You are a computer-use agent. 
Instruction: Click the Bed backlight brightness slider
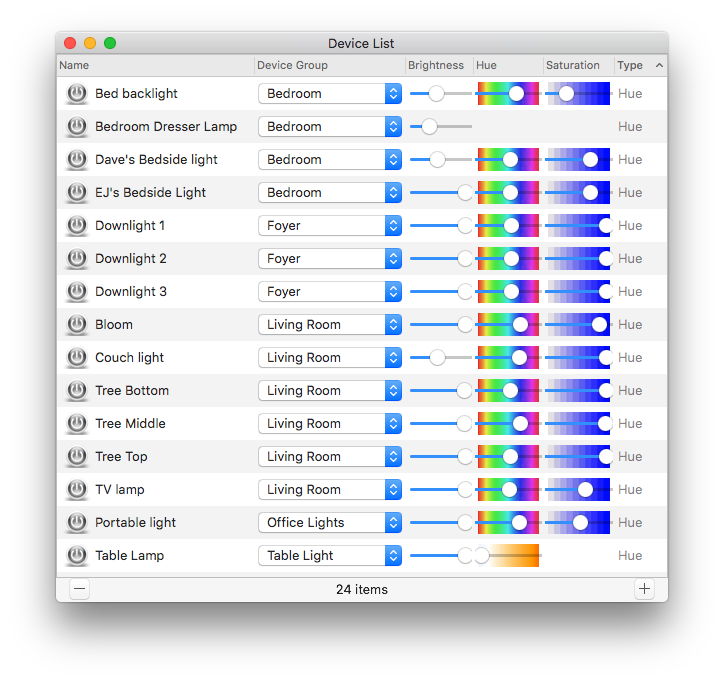(441, 94)
